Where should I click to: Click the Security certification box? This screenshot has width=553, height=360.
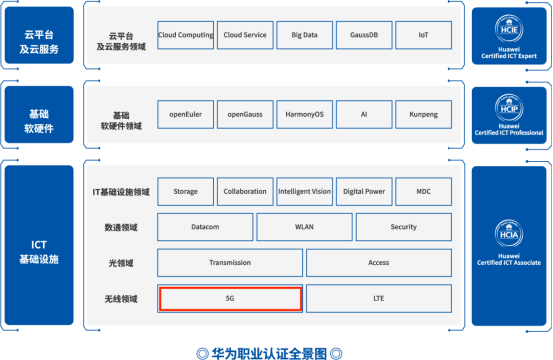click(404, 227)
